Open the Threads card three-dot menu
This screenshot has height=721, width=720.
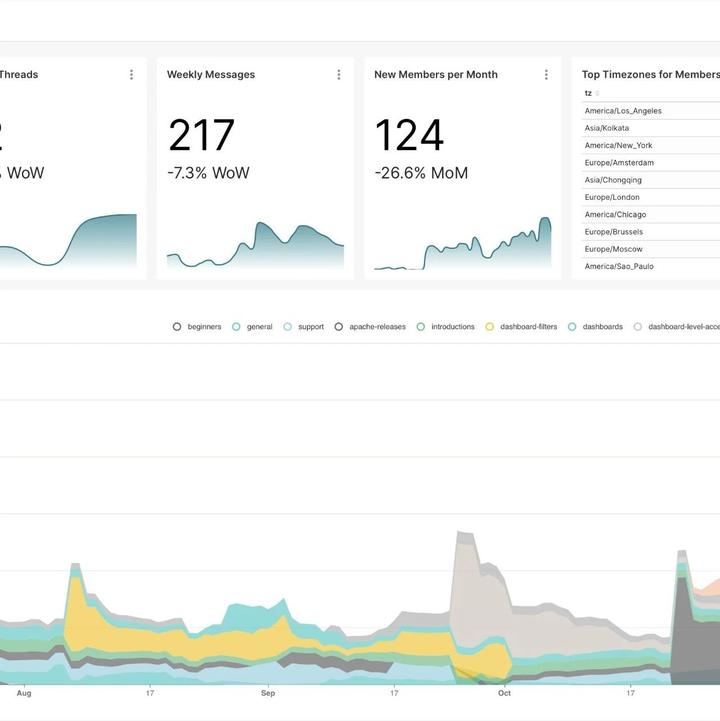(131, 74)
